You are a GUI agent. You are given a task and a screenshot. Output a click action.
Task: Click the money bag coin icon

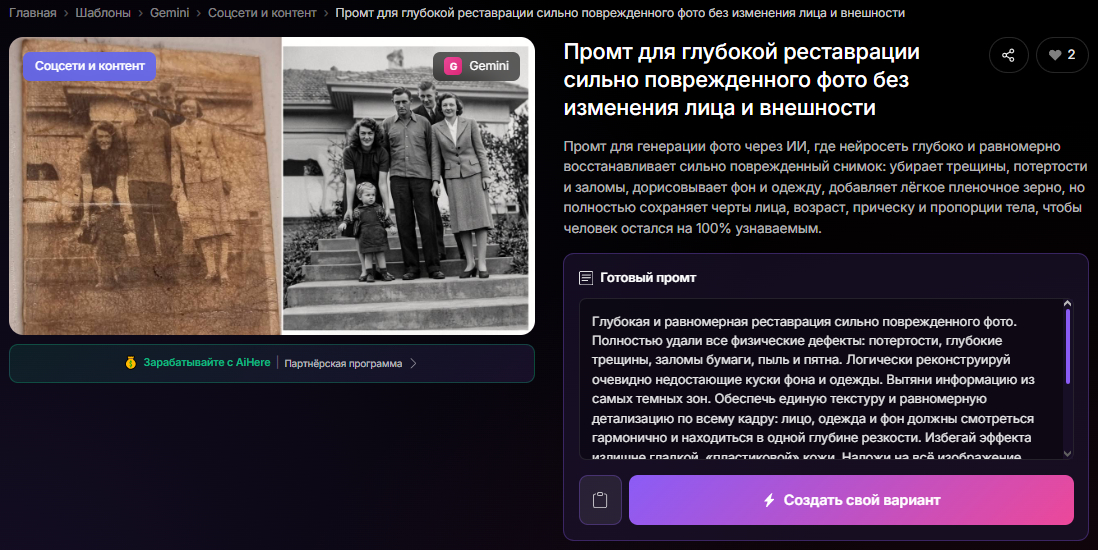click(x=130, y=363)
